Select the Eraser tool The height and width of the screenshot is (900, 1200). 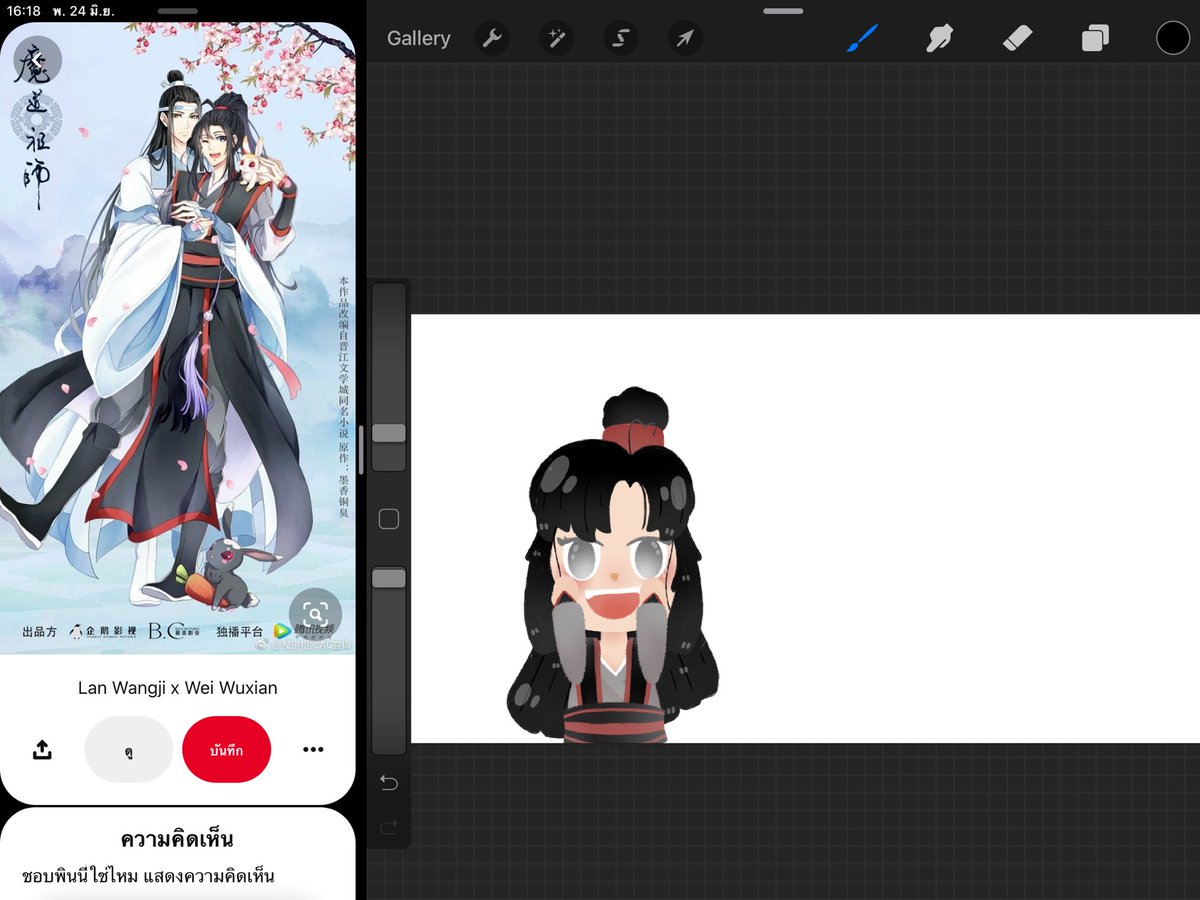(x=1016, y=39)
